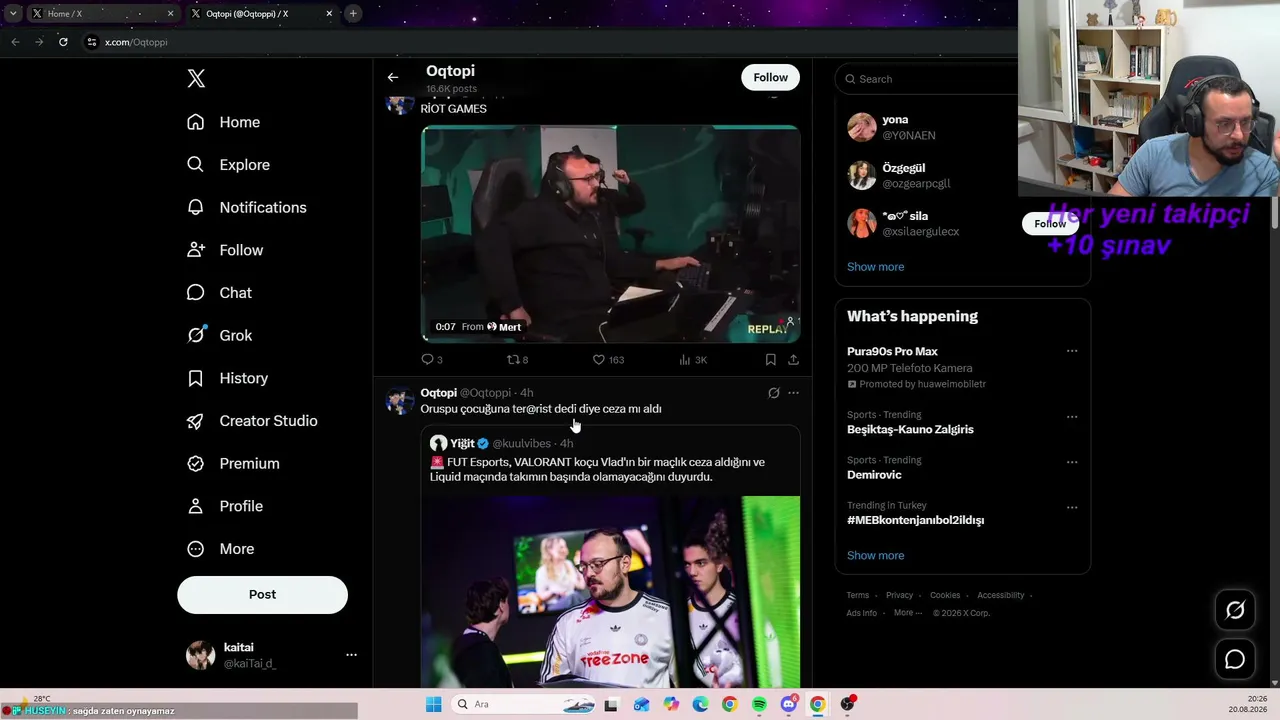Viewport: 1280px width, 720px height.
Task: Click the Search field on X
Action: coord(928,79)
